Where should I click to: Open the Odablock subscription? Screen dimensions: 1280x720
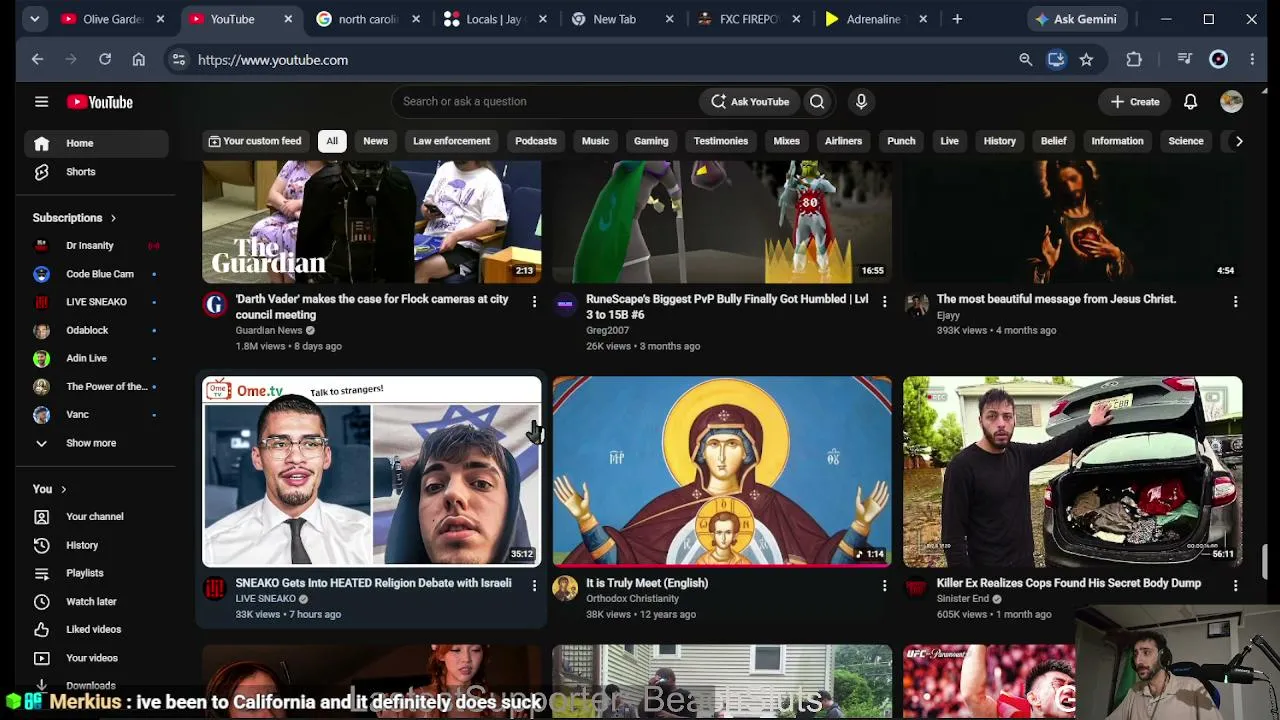[96, 330]
